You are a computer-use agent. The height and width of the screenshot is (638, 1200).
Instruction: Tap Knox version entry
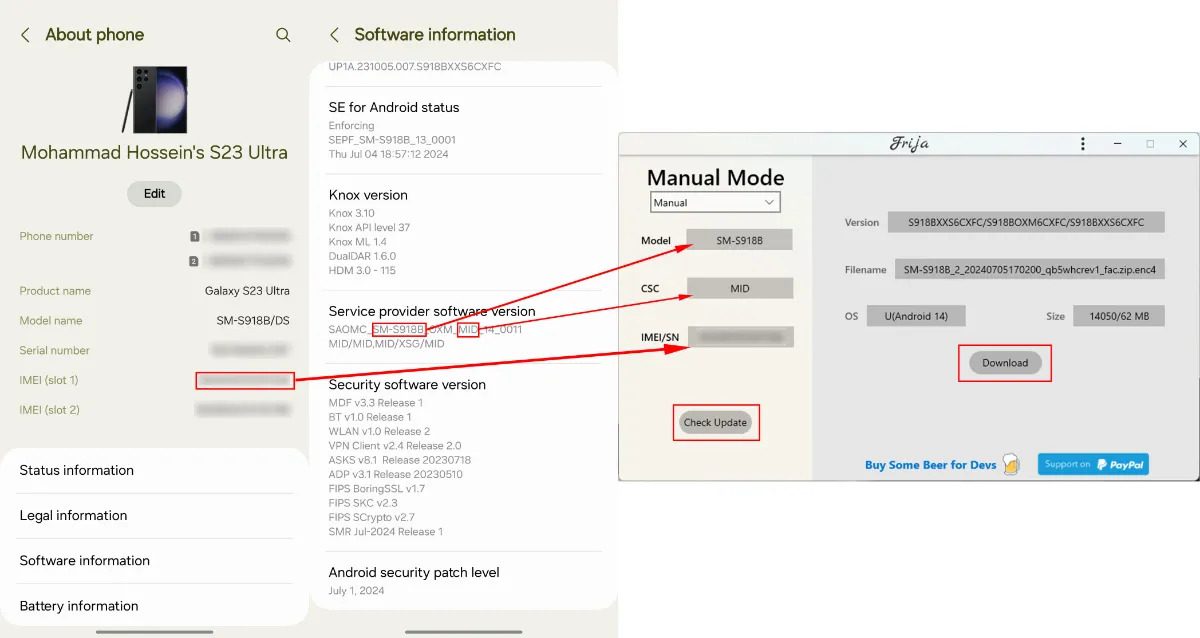tap(464, 233)
